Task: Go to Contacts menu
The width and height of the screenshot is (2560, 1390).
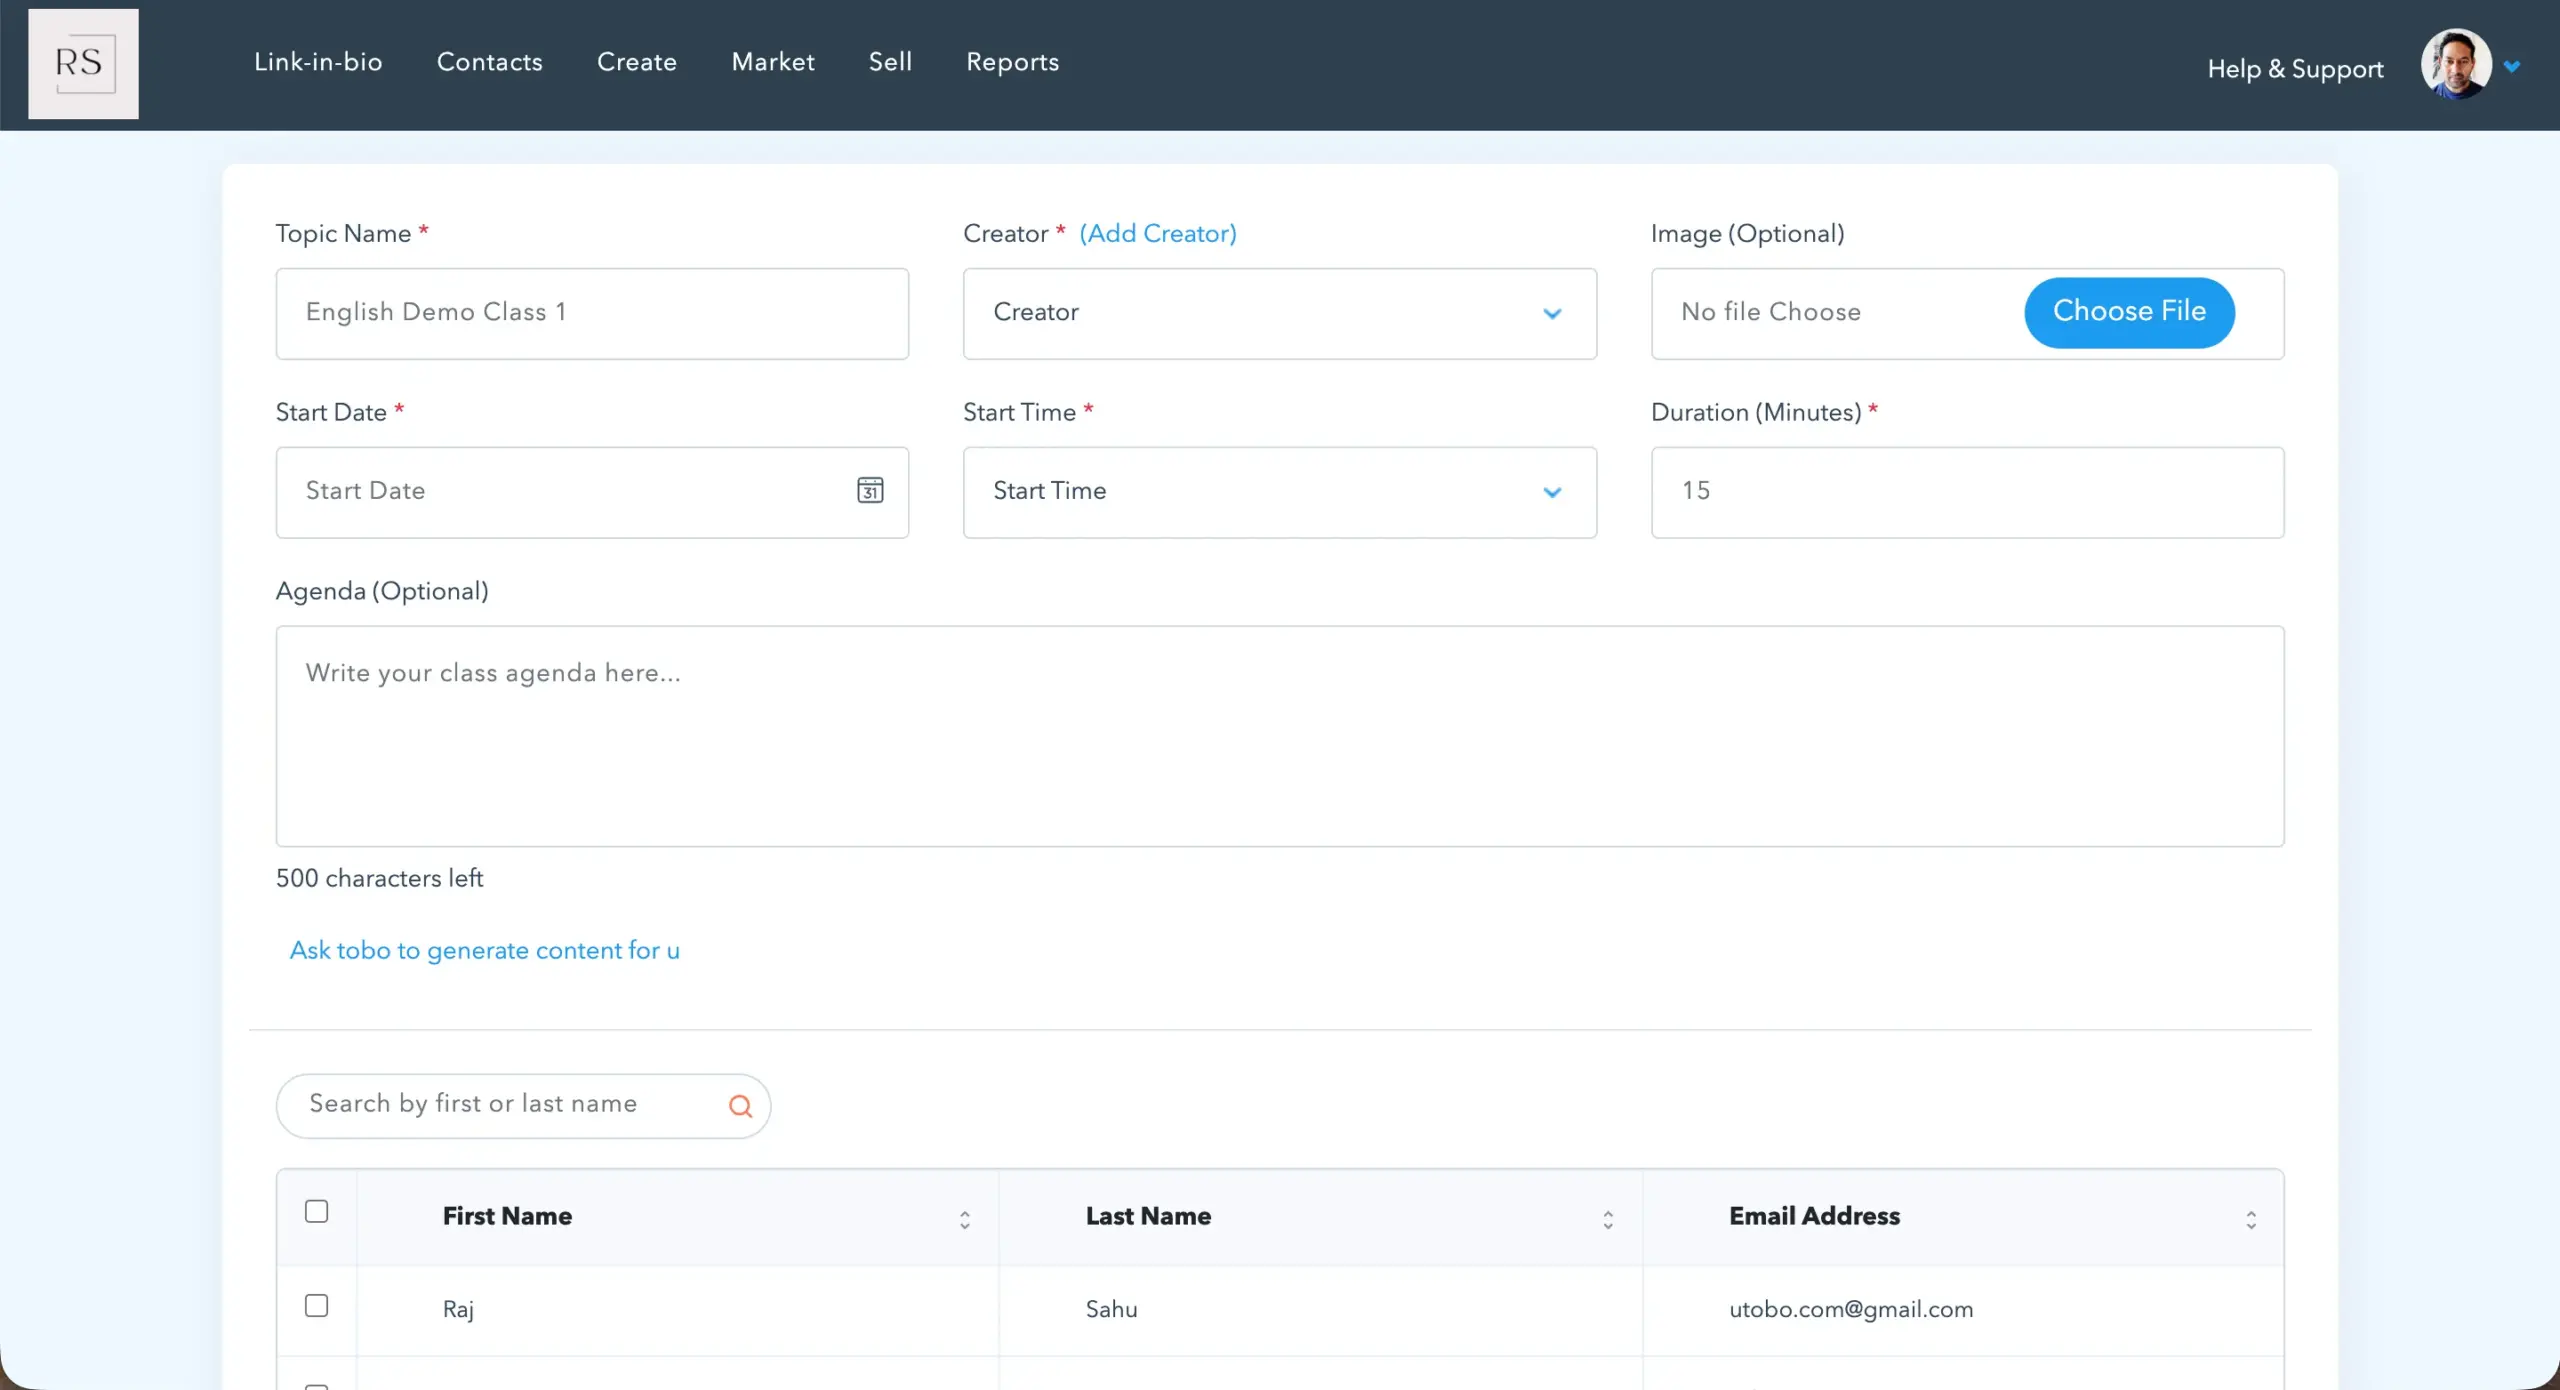Action: (490, 62)
